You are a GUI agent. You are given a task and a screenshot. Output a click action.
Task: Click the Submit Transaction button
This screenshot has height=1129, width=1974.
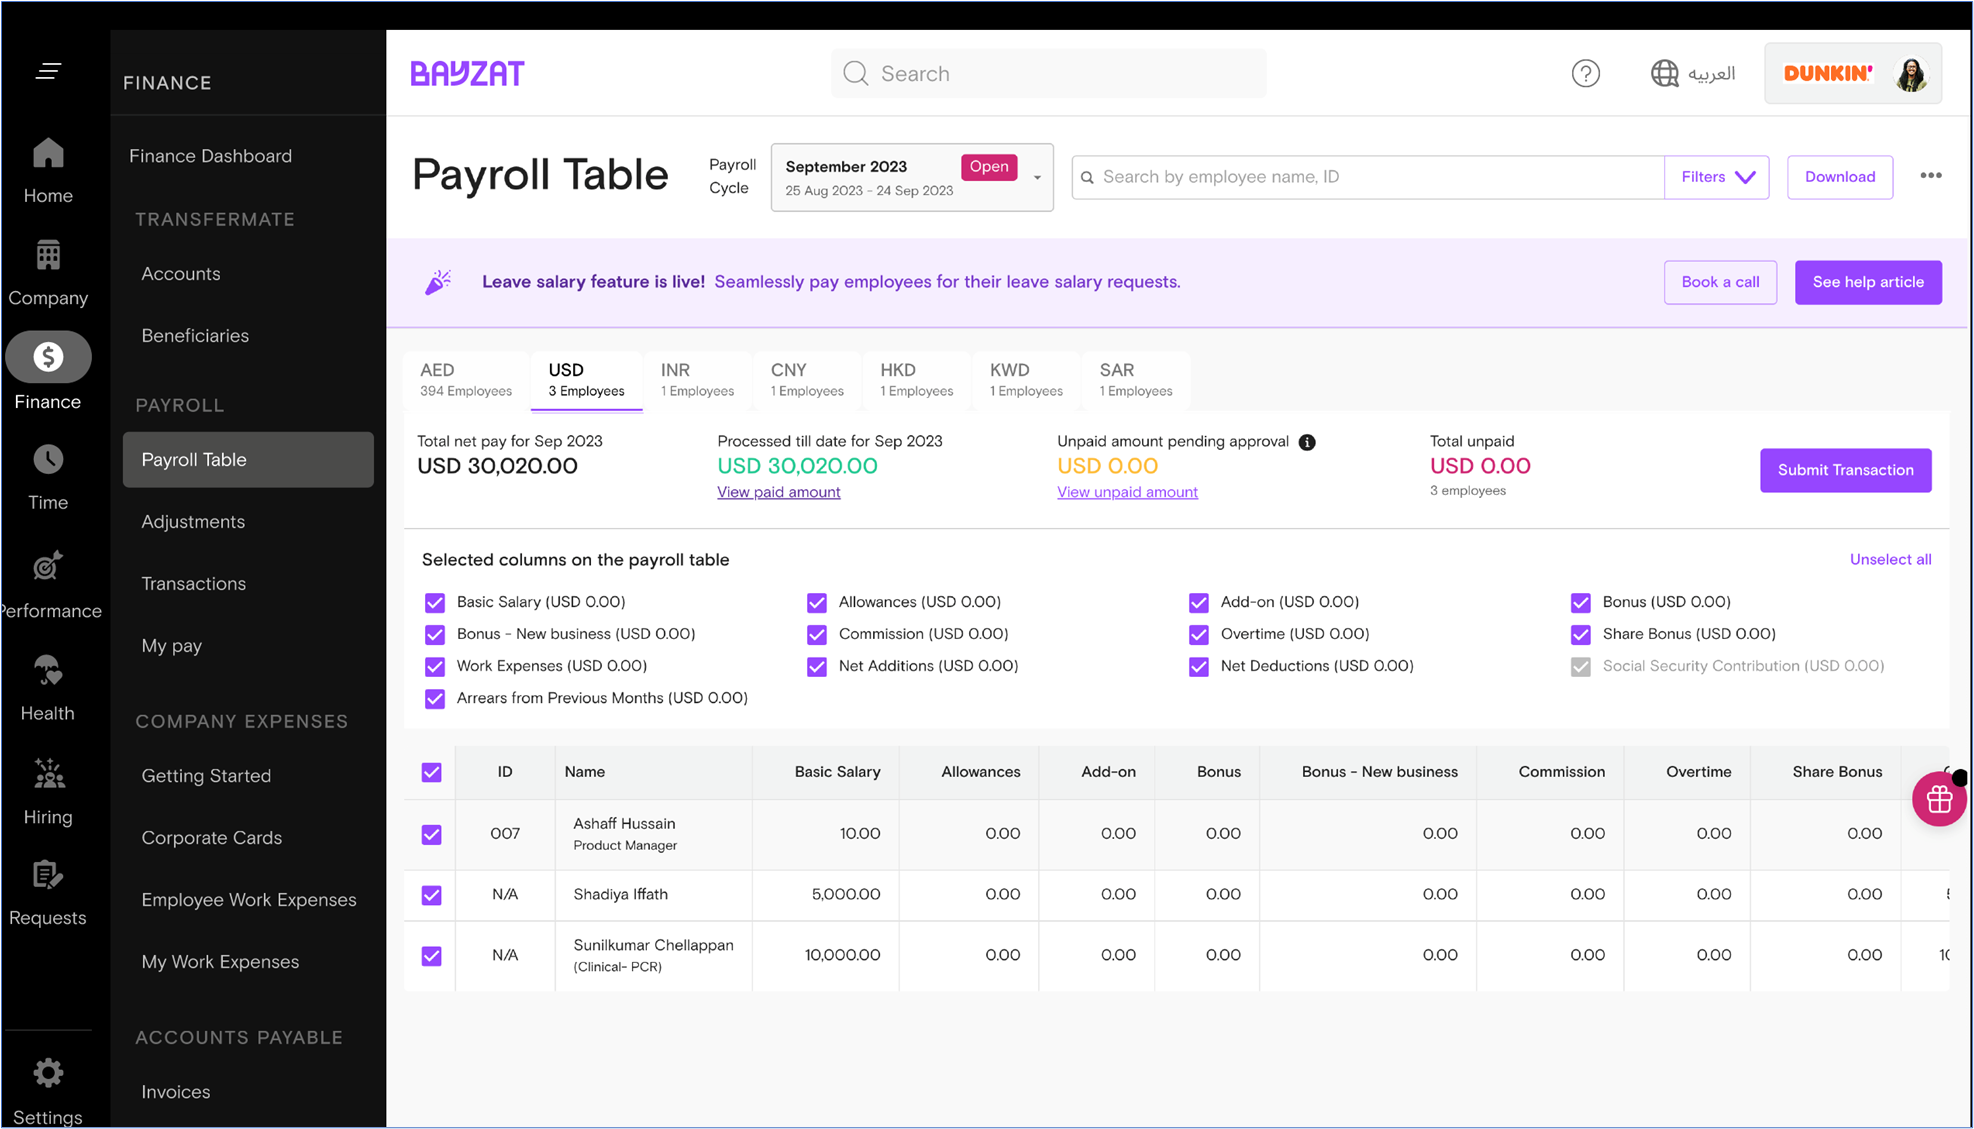coord(1844,470)
